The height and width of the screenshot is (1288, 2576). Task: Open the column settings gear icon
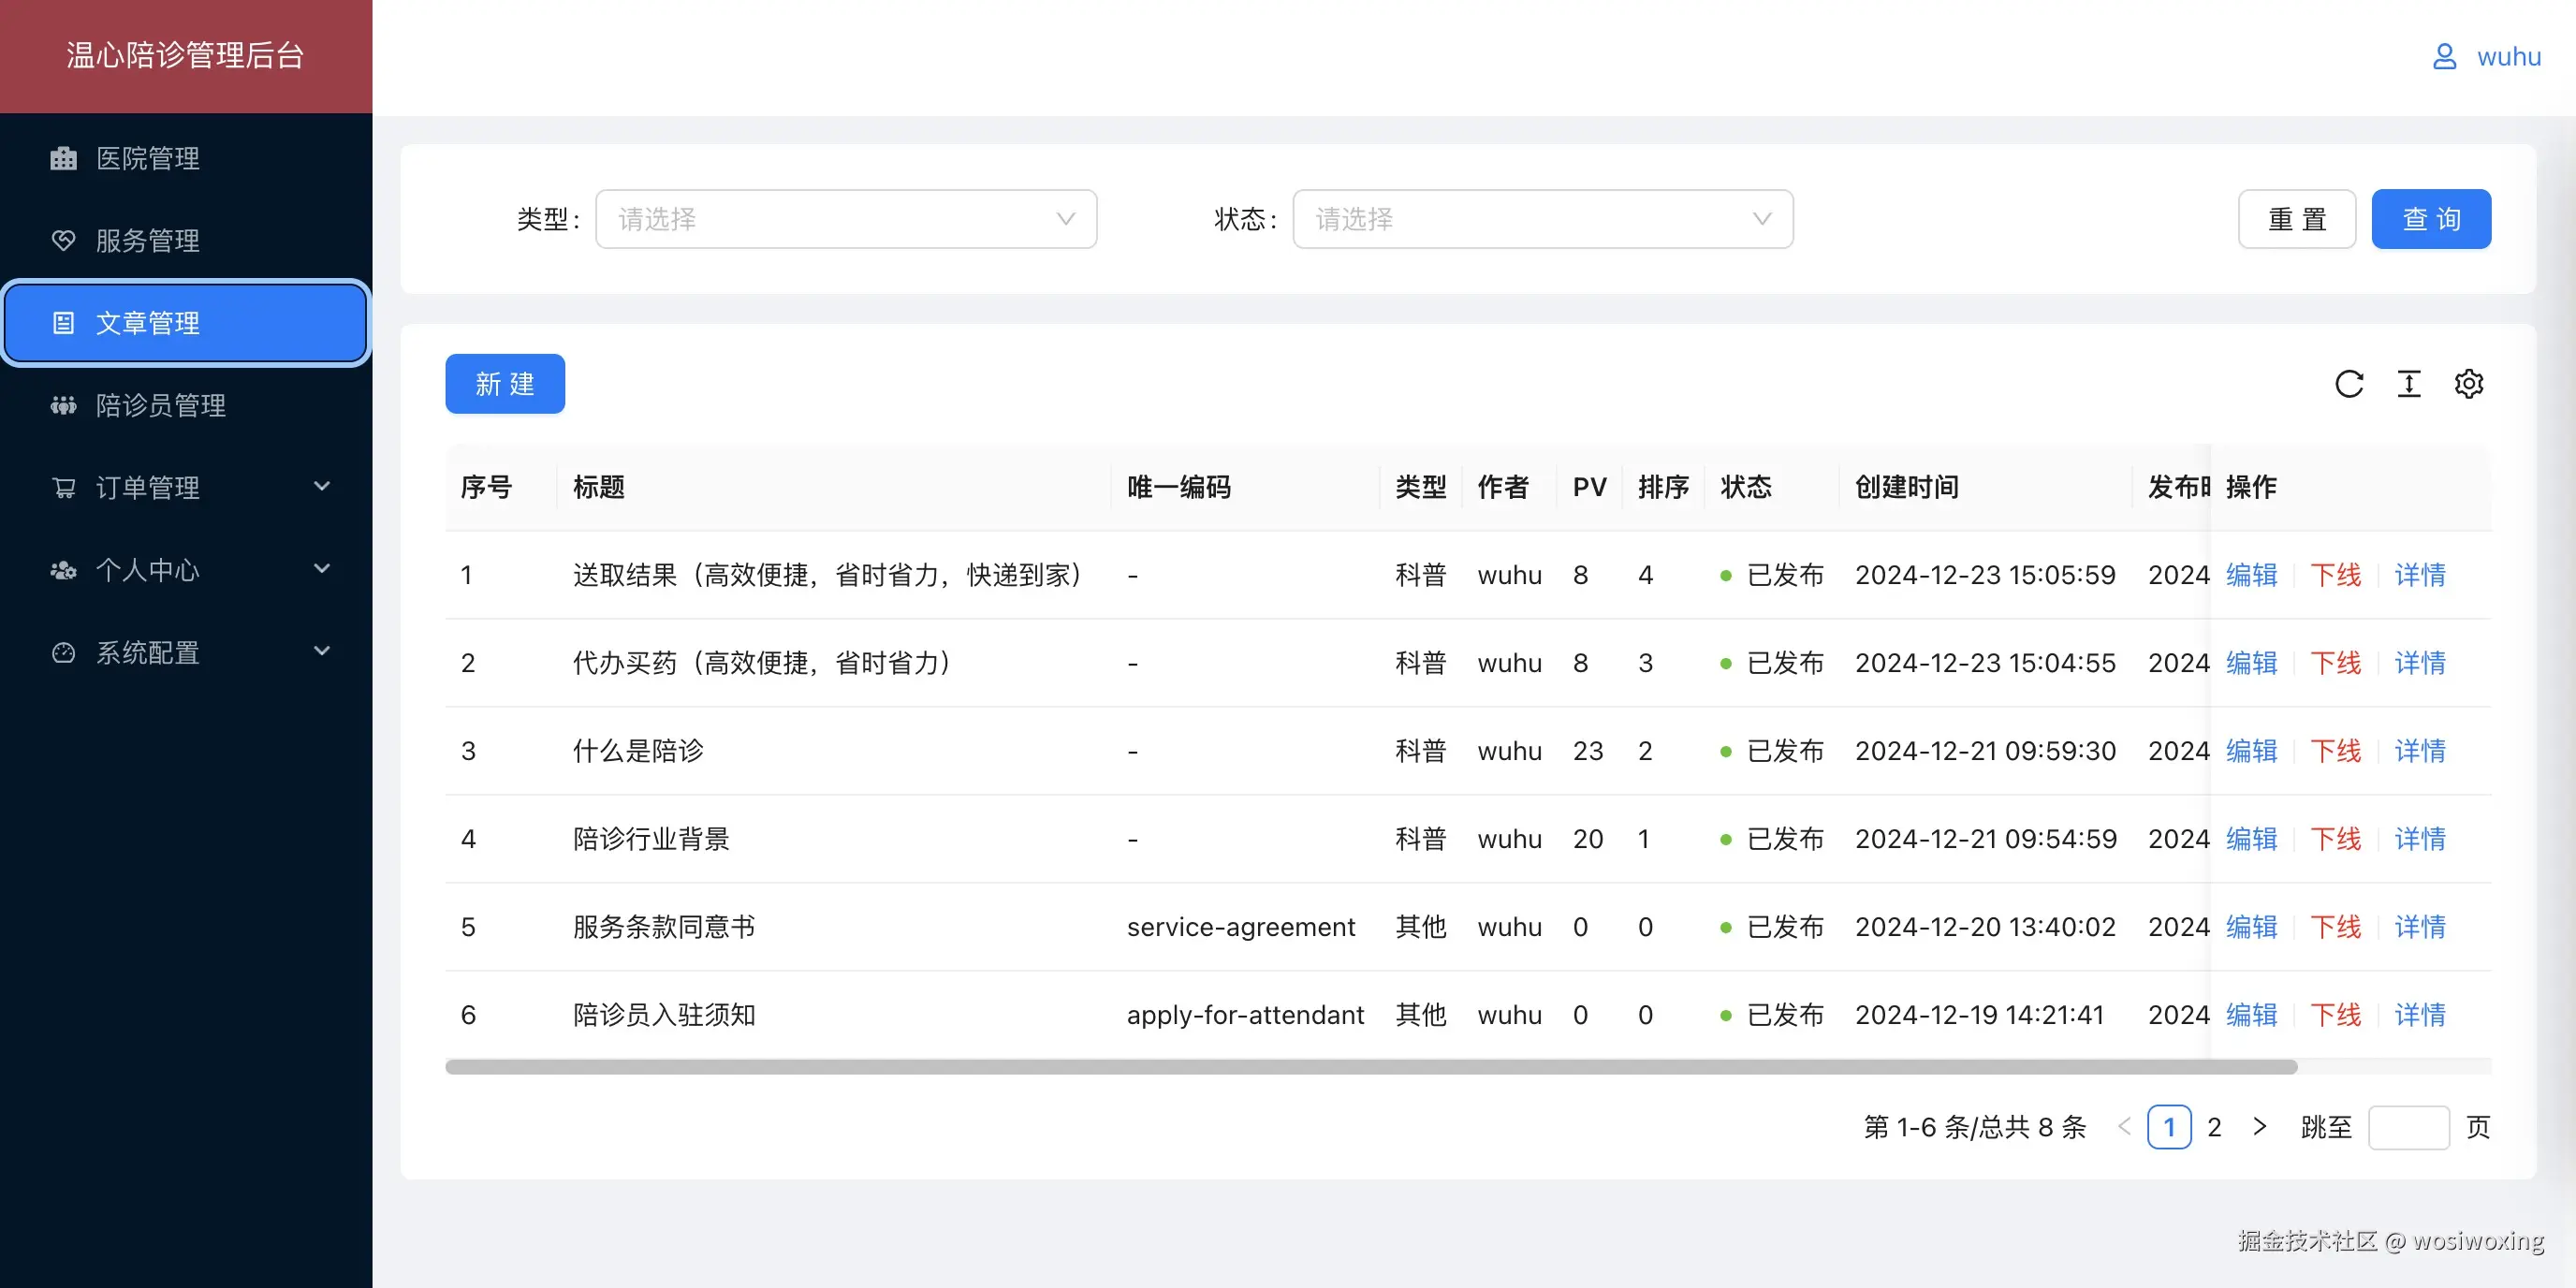[x=2469, y=383]
